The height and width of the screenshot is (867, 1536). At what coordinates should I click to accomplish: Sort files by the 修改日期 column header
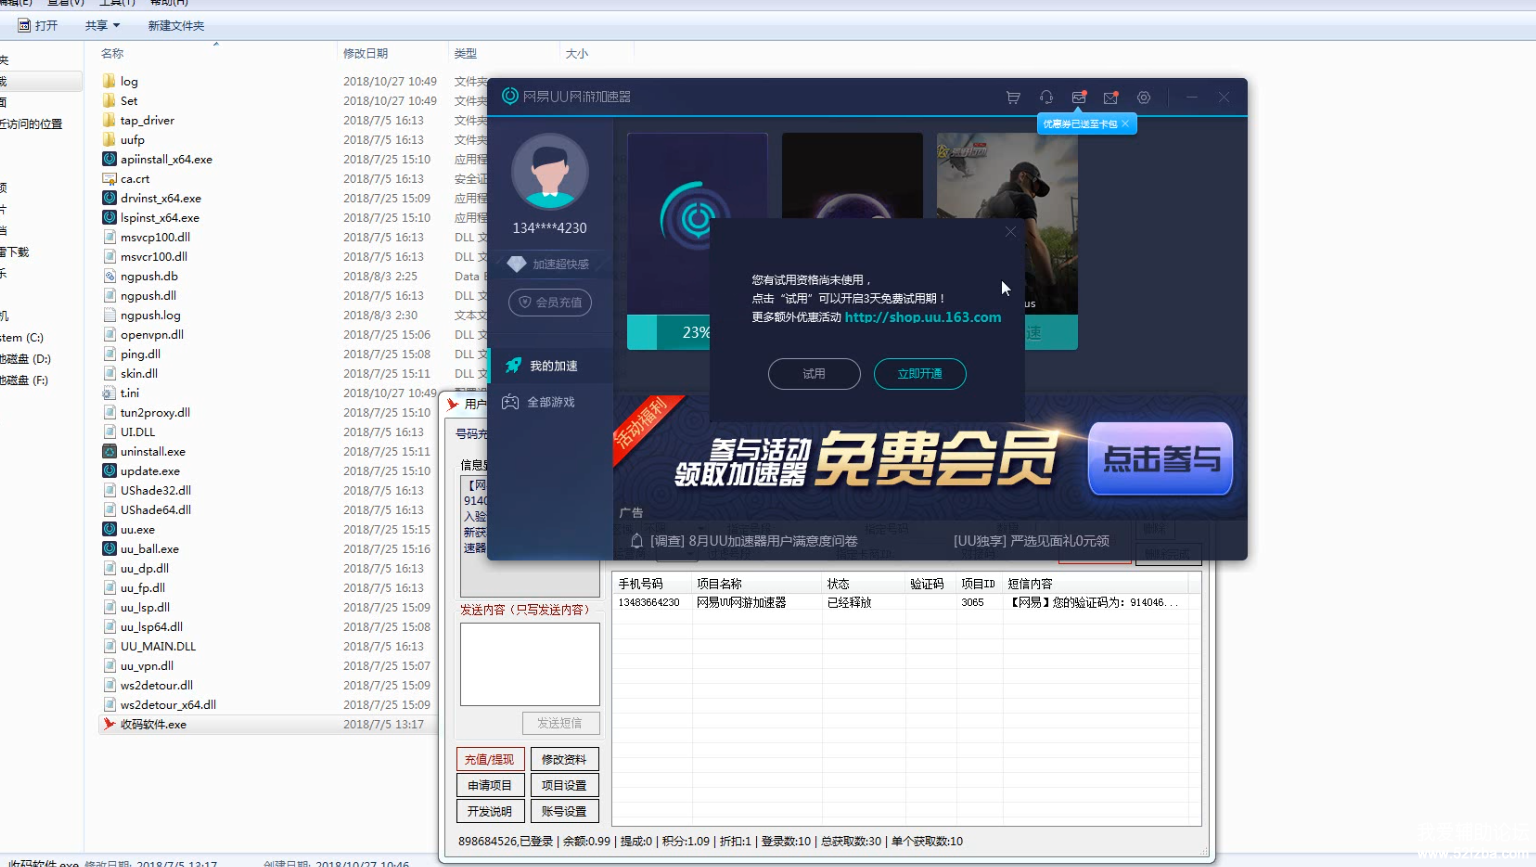366,54
